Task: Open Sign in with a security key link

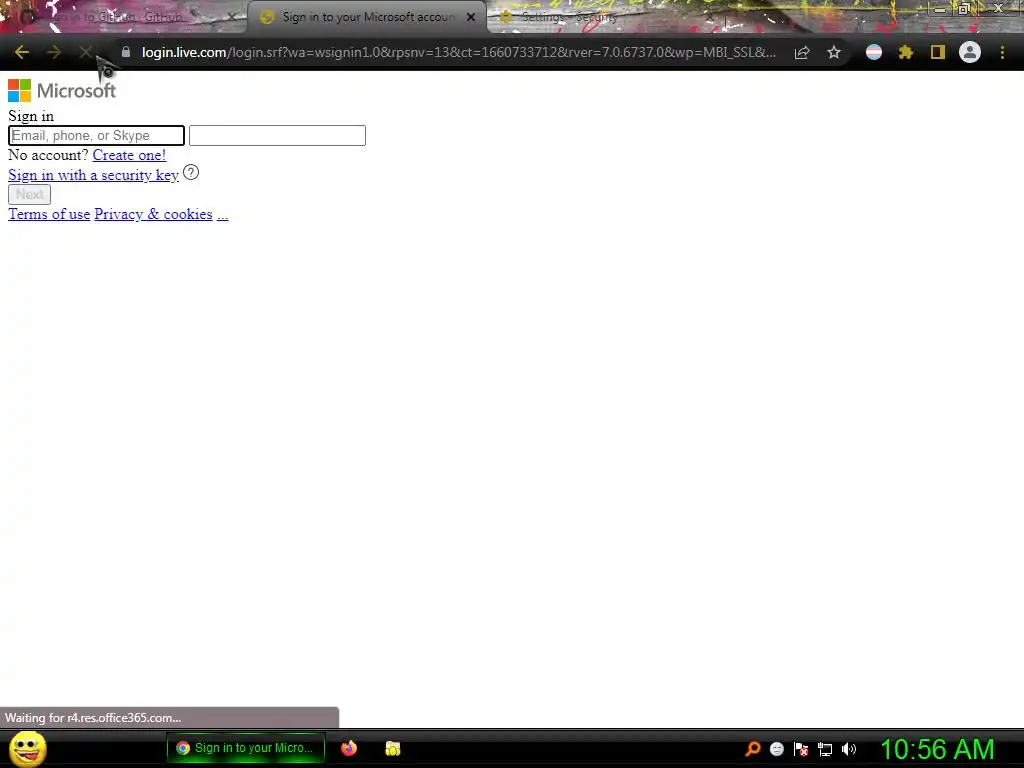Action: point(93,175)
